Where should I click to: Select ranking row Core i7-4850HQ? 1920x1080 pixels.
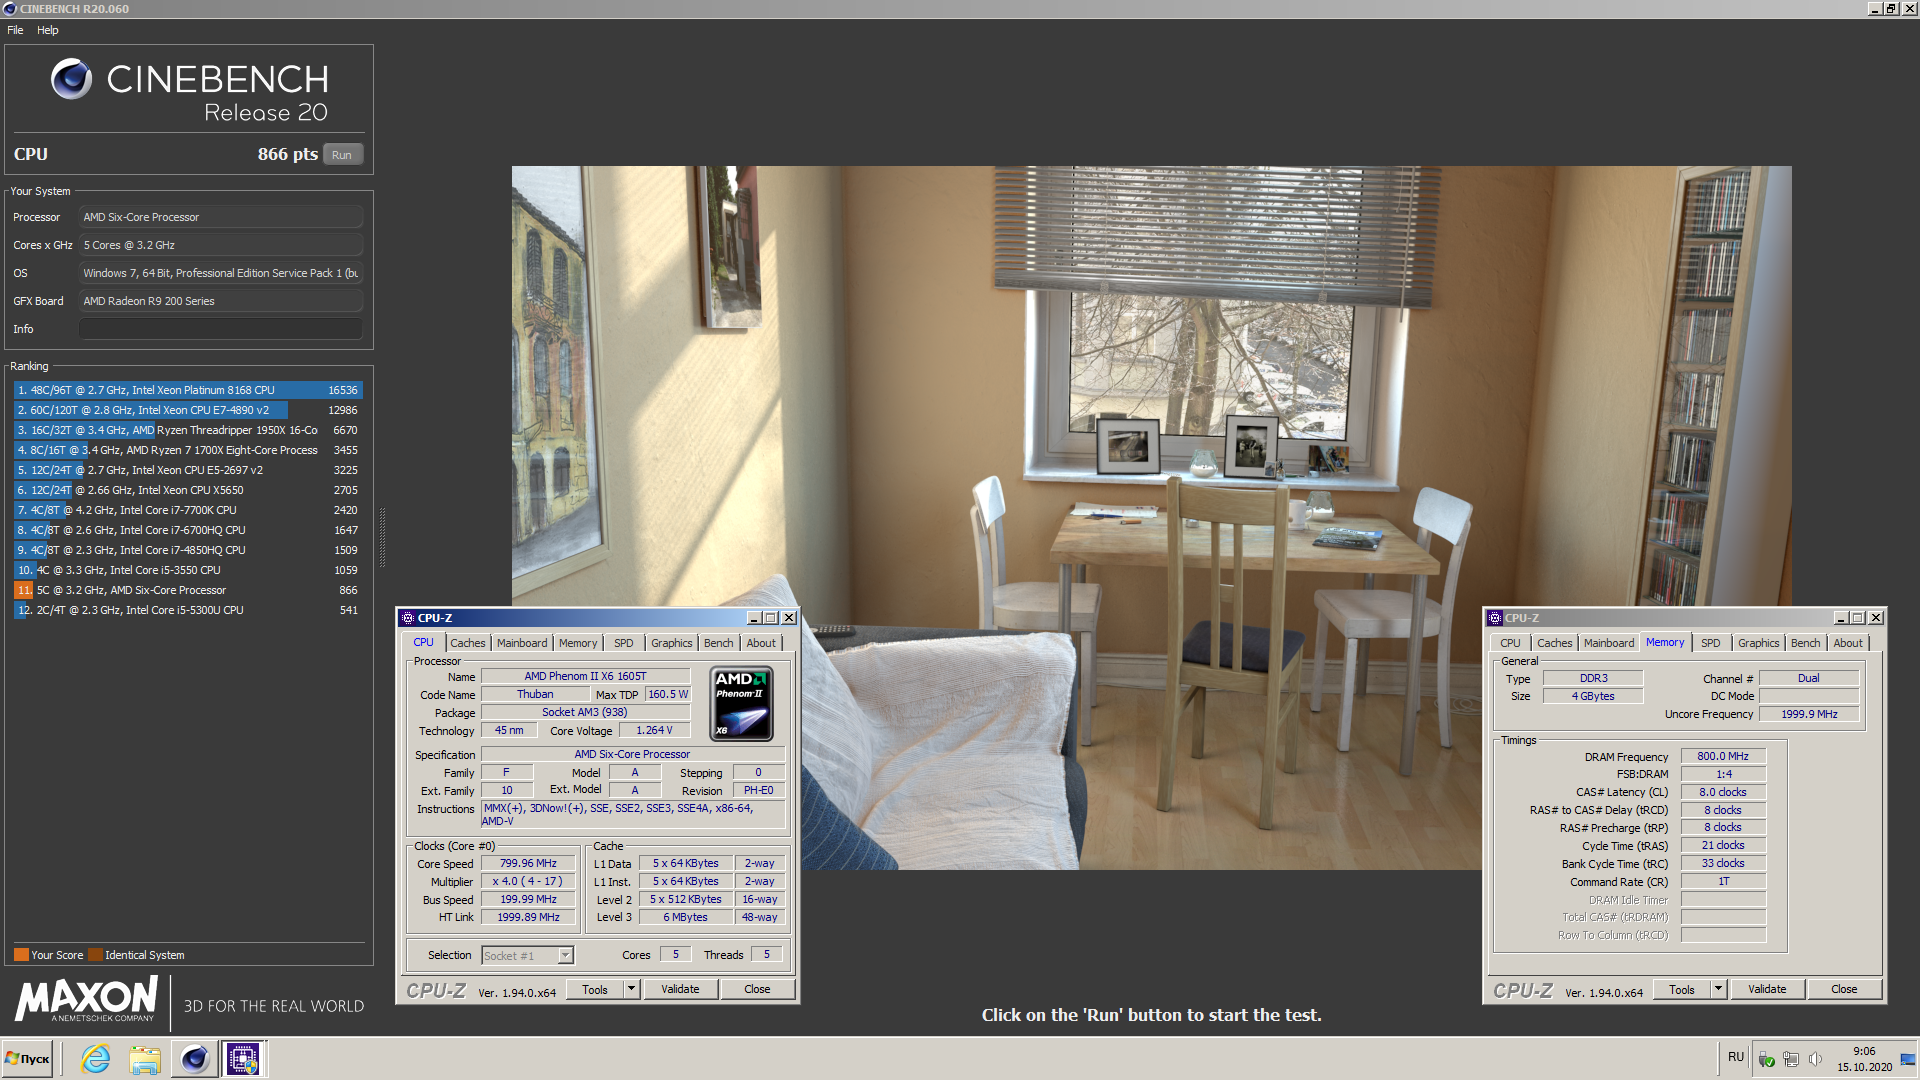tap(188, 550)
